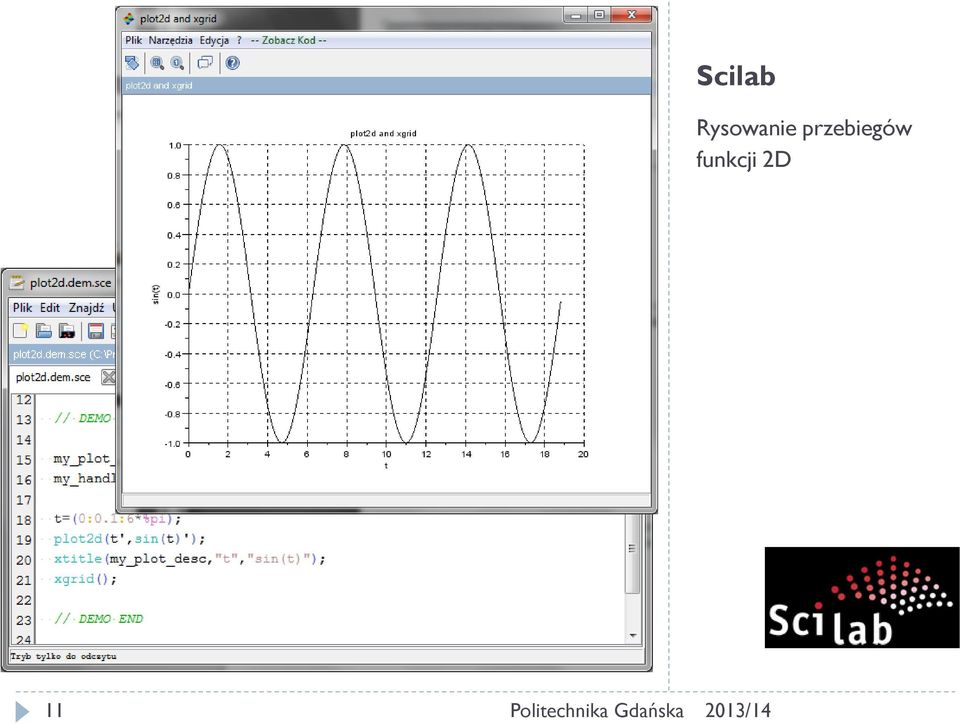Click the sin(t) y-axis label
The width and height of the screenshot is (960, 724).
click(x=156, y=294)
